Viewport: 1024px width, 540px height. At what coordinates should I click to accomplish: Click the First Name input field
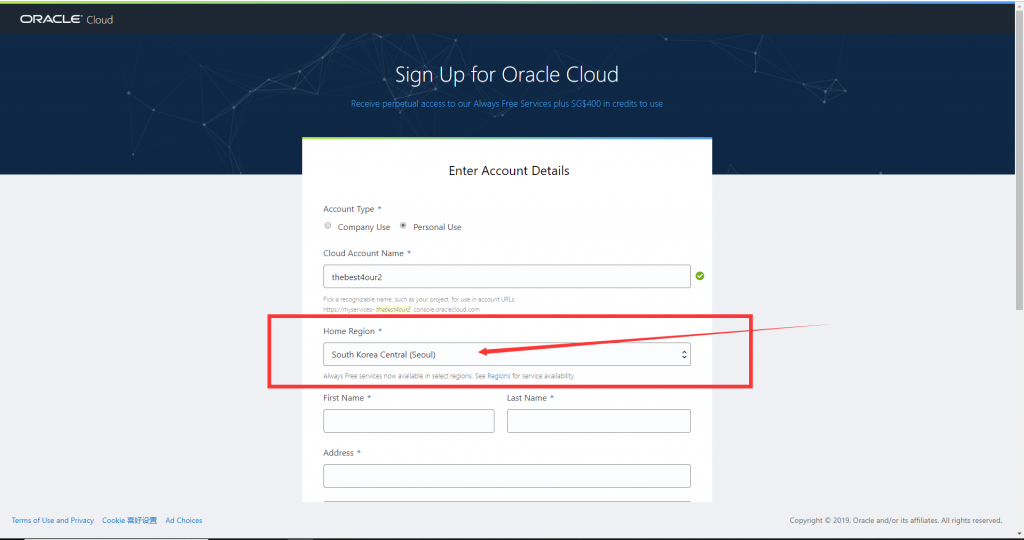(408, 421)
